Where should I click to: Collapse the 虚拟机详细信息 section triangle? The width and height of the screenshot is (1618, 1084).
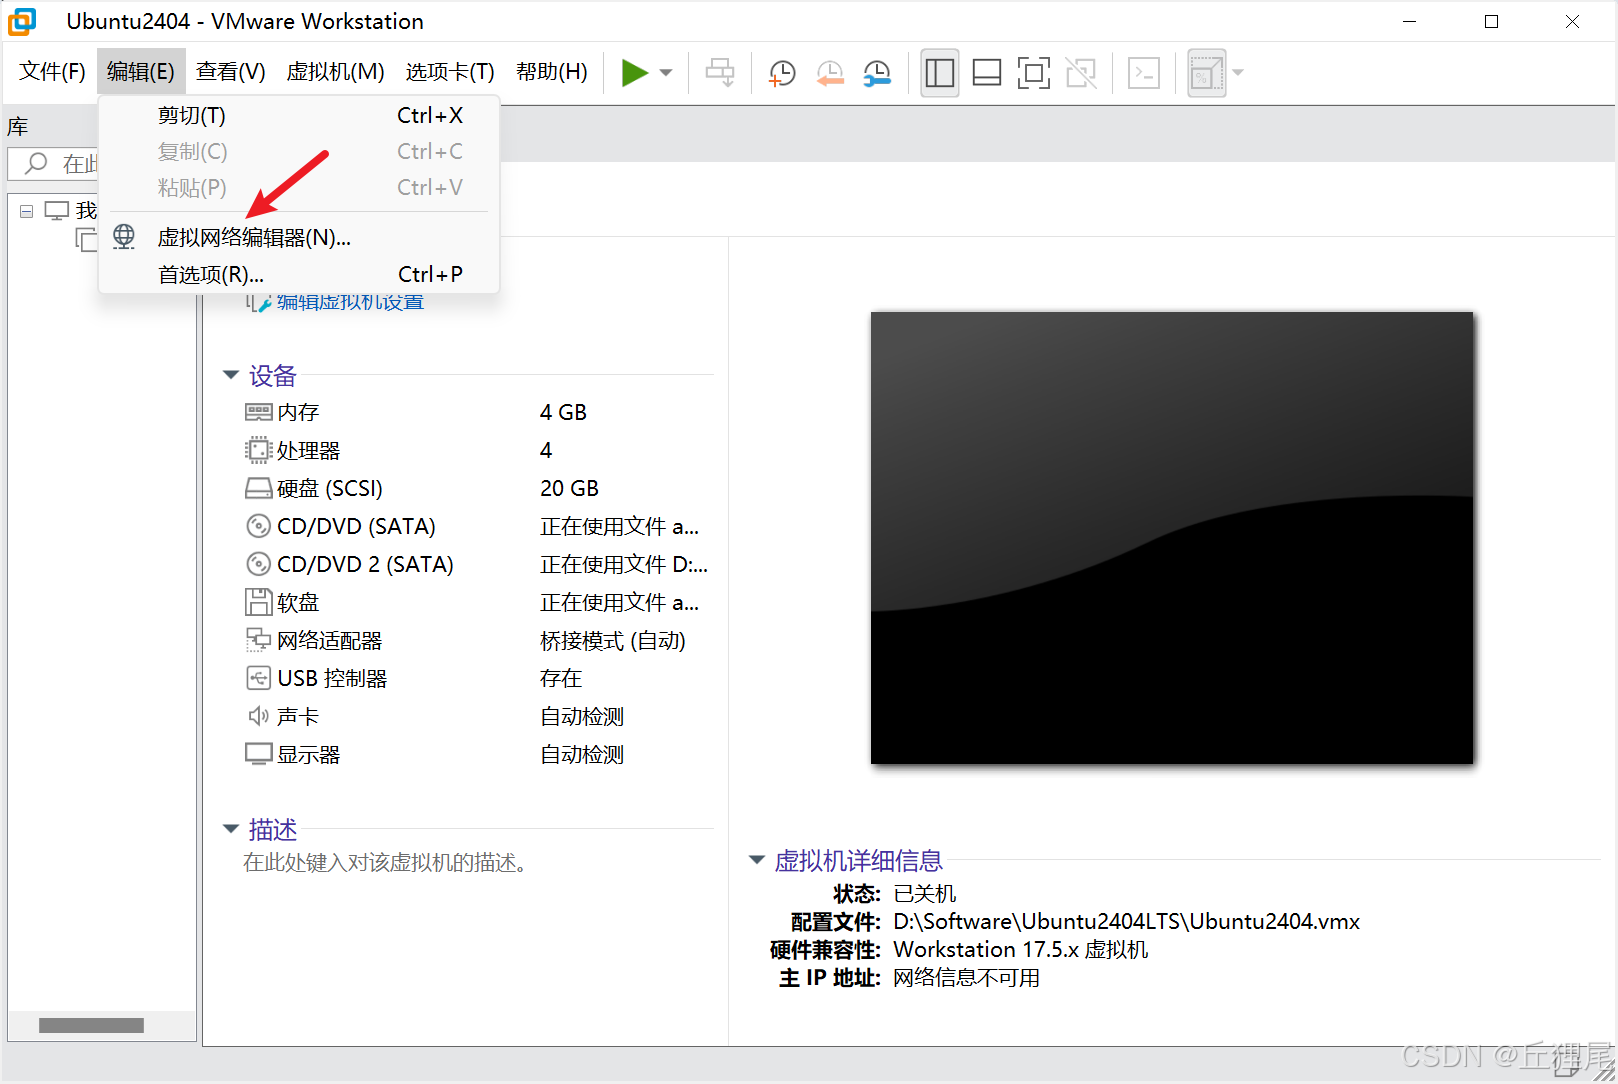[757, 860]
